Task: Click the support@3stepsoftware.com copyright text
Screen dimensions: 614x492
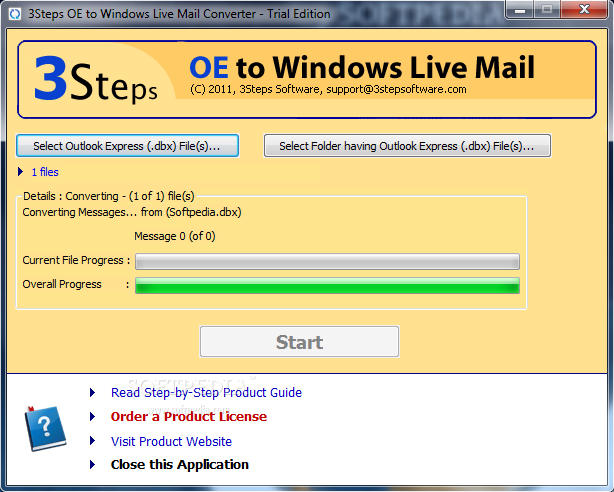Action: [x=328, y=89]
